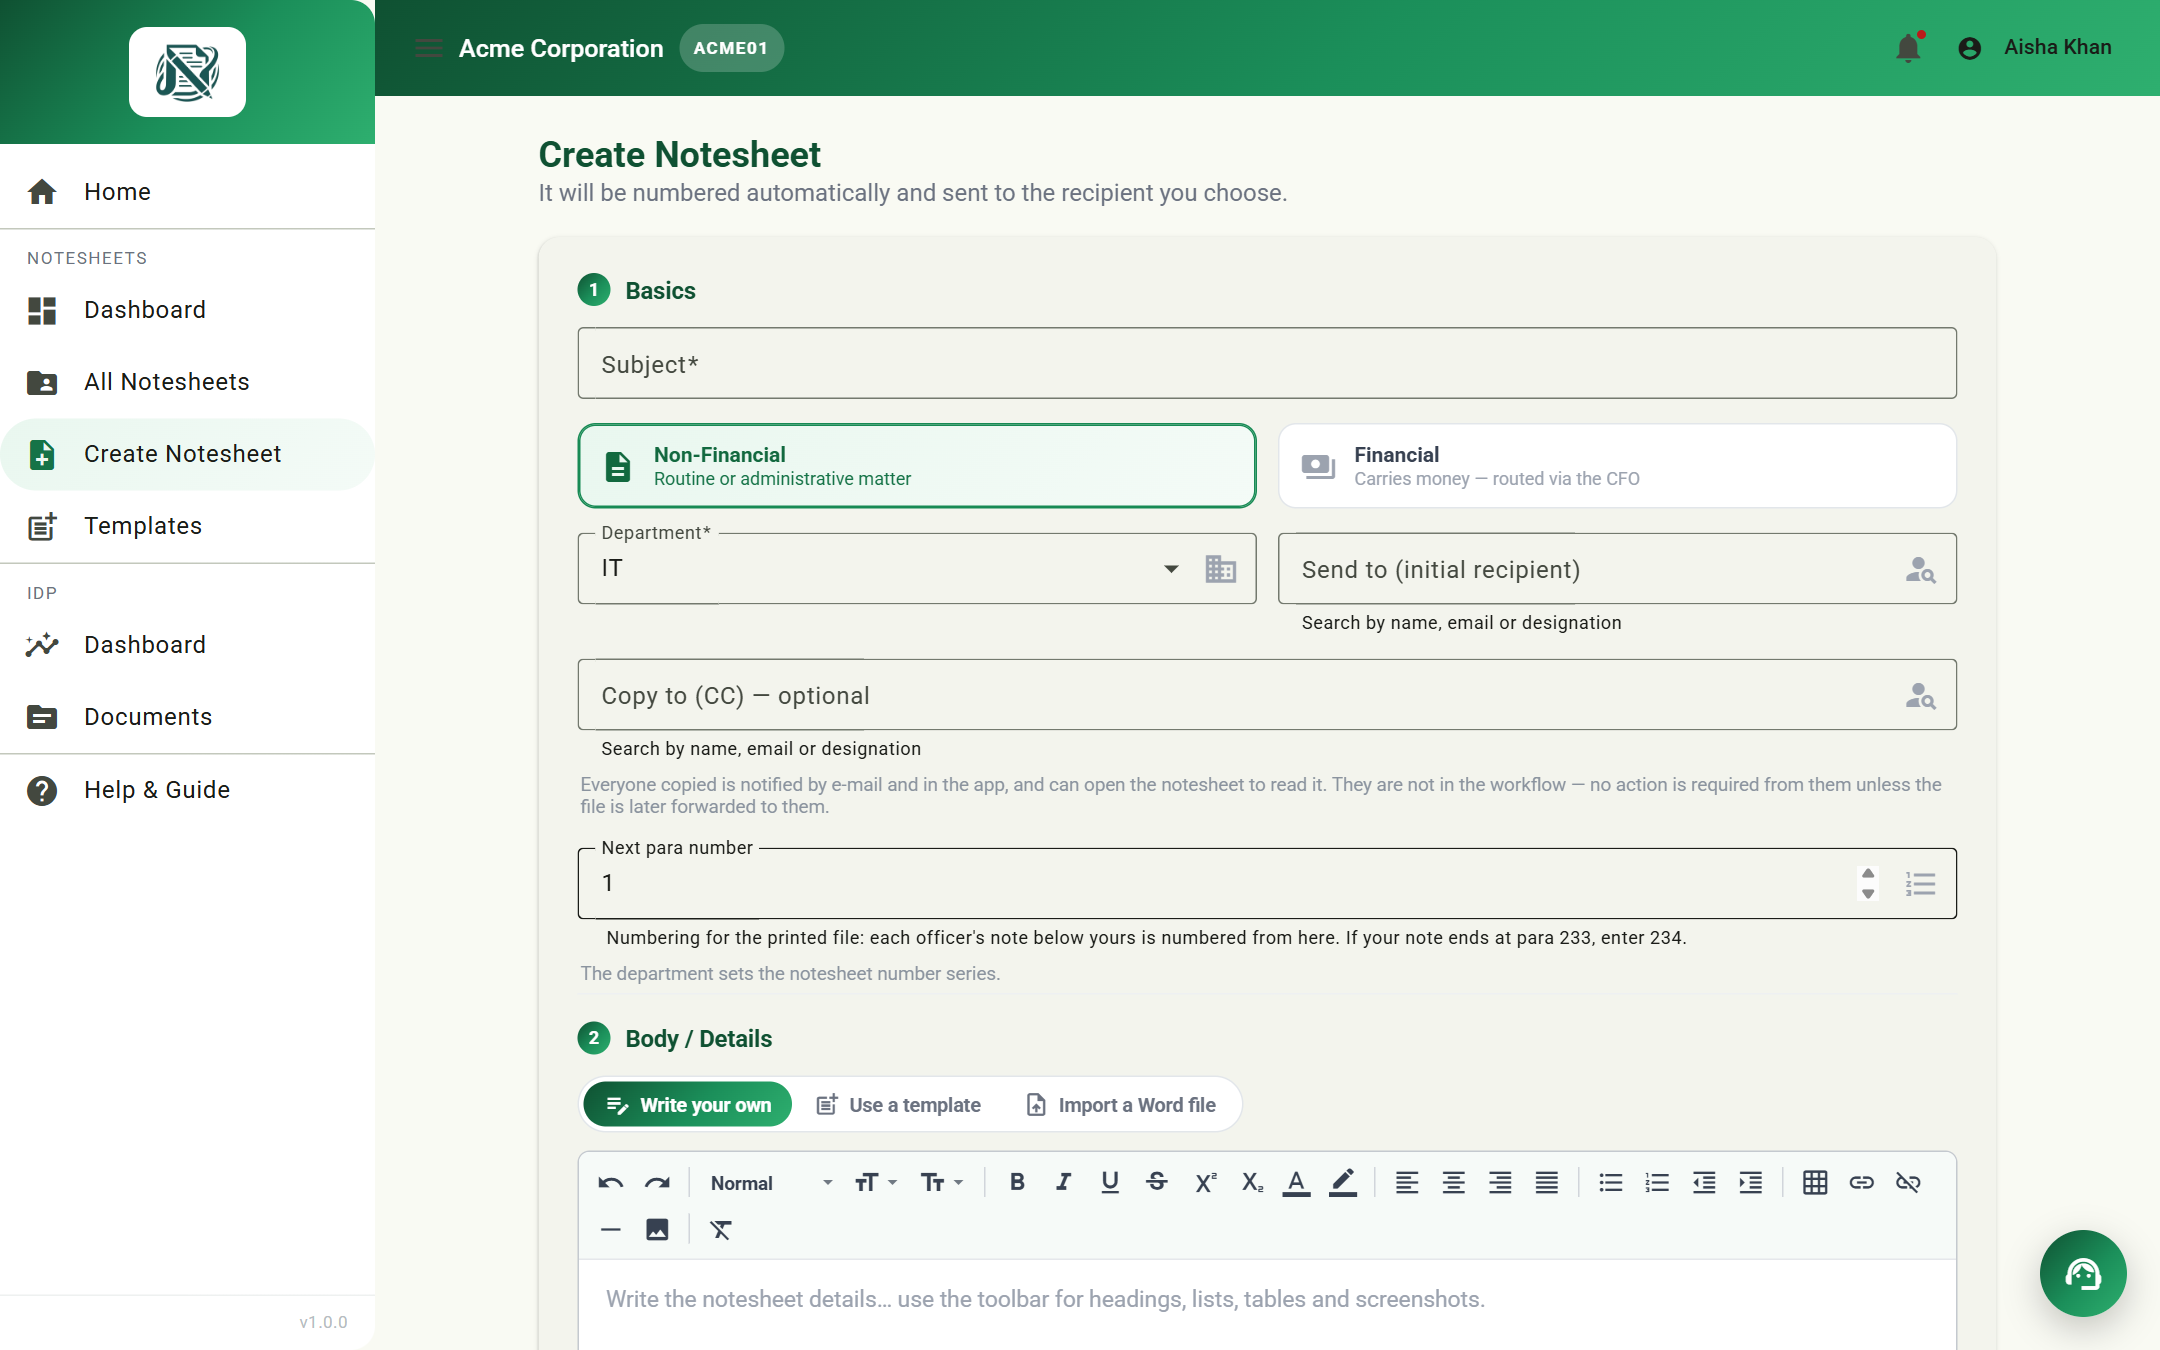Go to Templates in sidebar
The width and height of the screenshot is (2160, 1350).
coord(187,526)
